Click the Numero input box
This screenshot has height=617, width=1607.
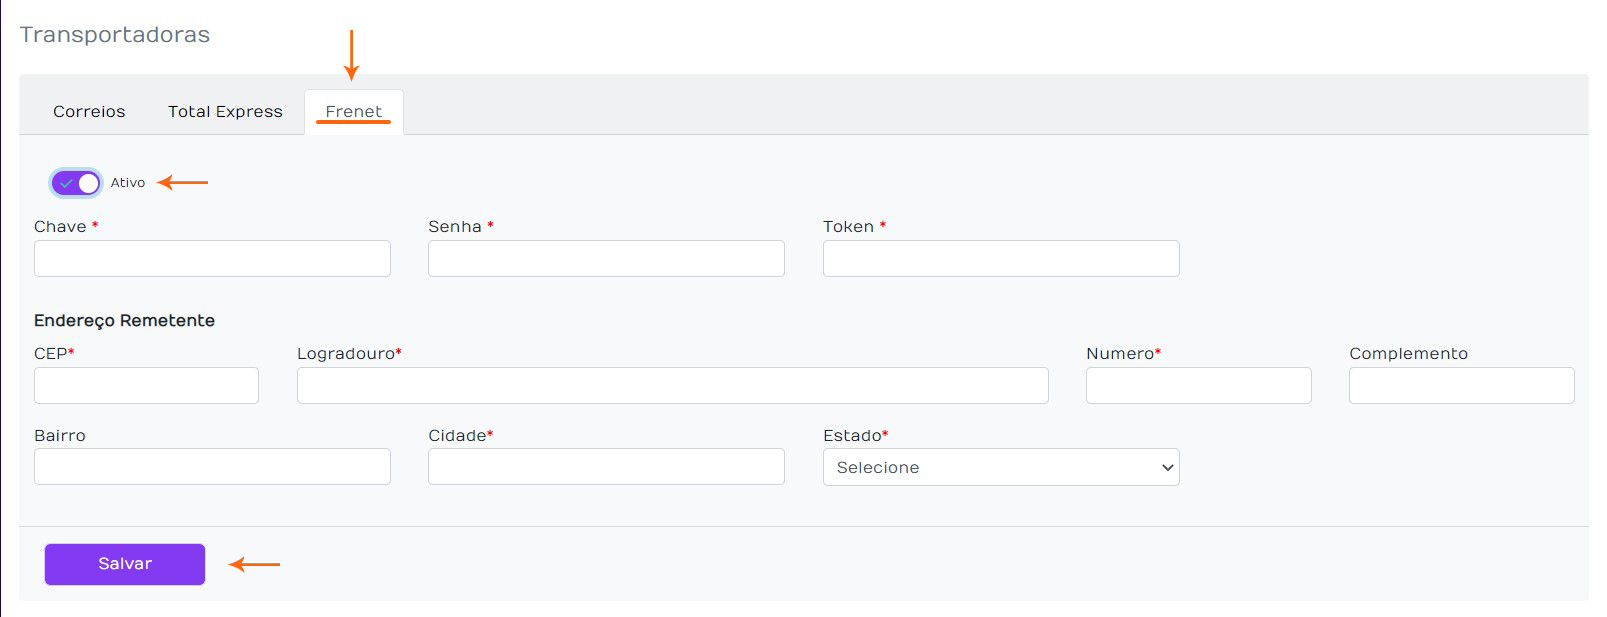click(x=1198, y=386)
